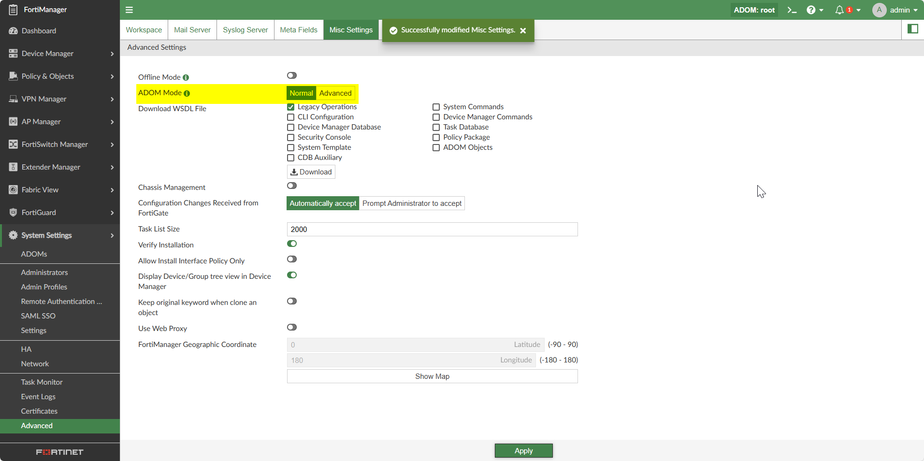This screenshot has height=461, width=924.
Task: Check Device Manager Database checkbox
Action: pos(291,127)
